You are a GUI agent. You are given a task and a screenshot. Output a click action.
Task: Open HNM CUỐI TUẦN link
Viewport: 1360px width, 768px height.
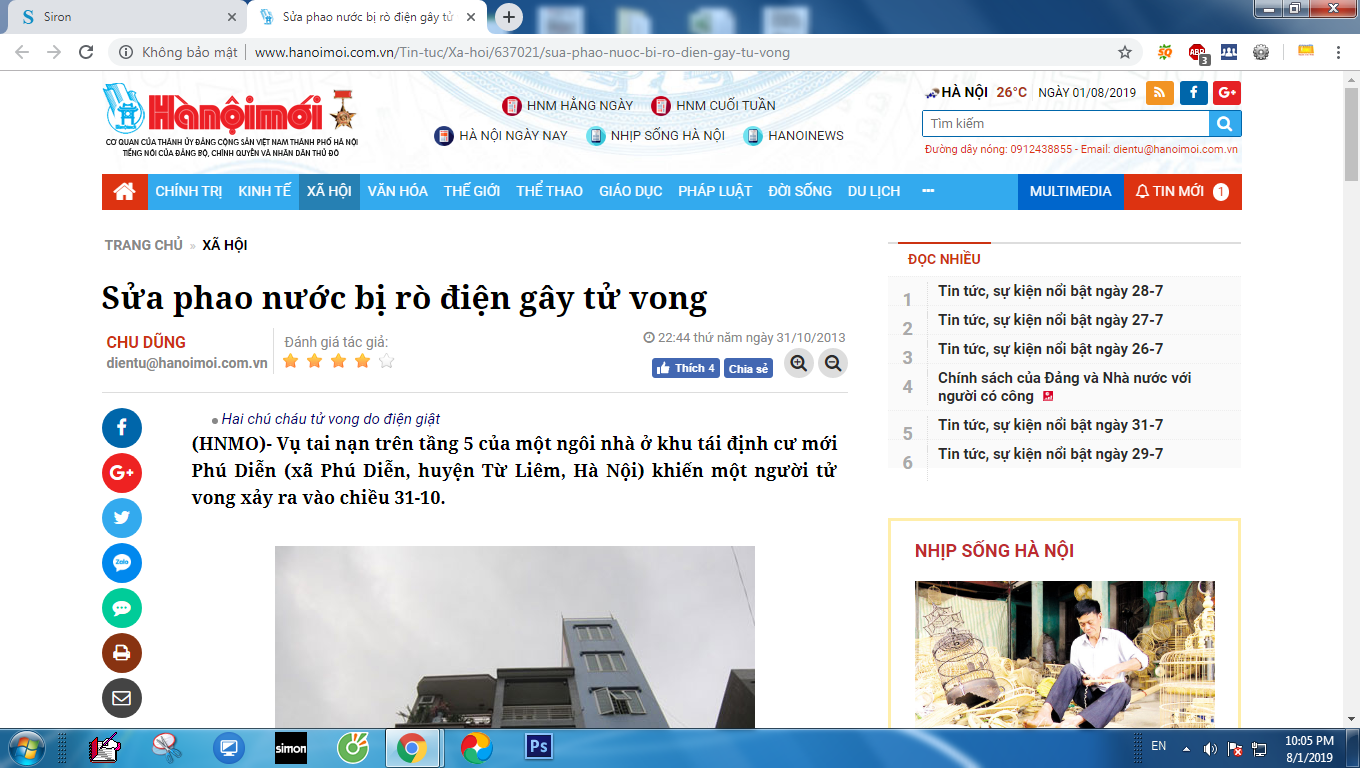click(x=714, y=105)
